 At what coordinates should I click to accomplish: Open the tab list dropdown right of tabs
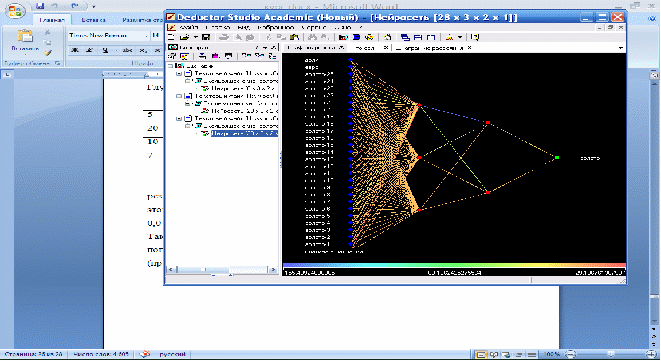coord(621,48)
